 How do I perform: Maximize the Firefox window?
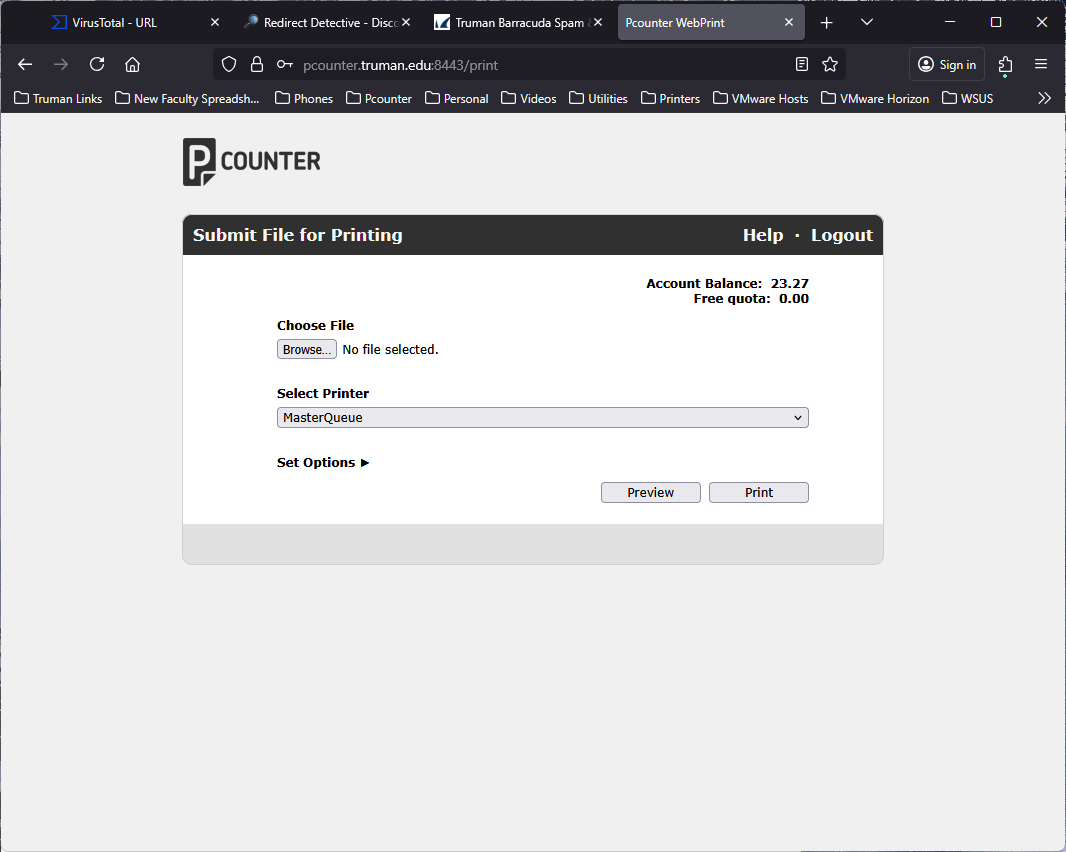[996, 22]
